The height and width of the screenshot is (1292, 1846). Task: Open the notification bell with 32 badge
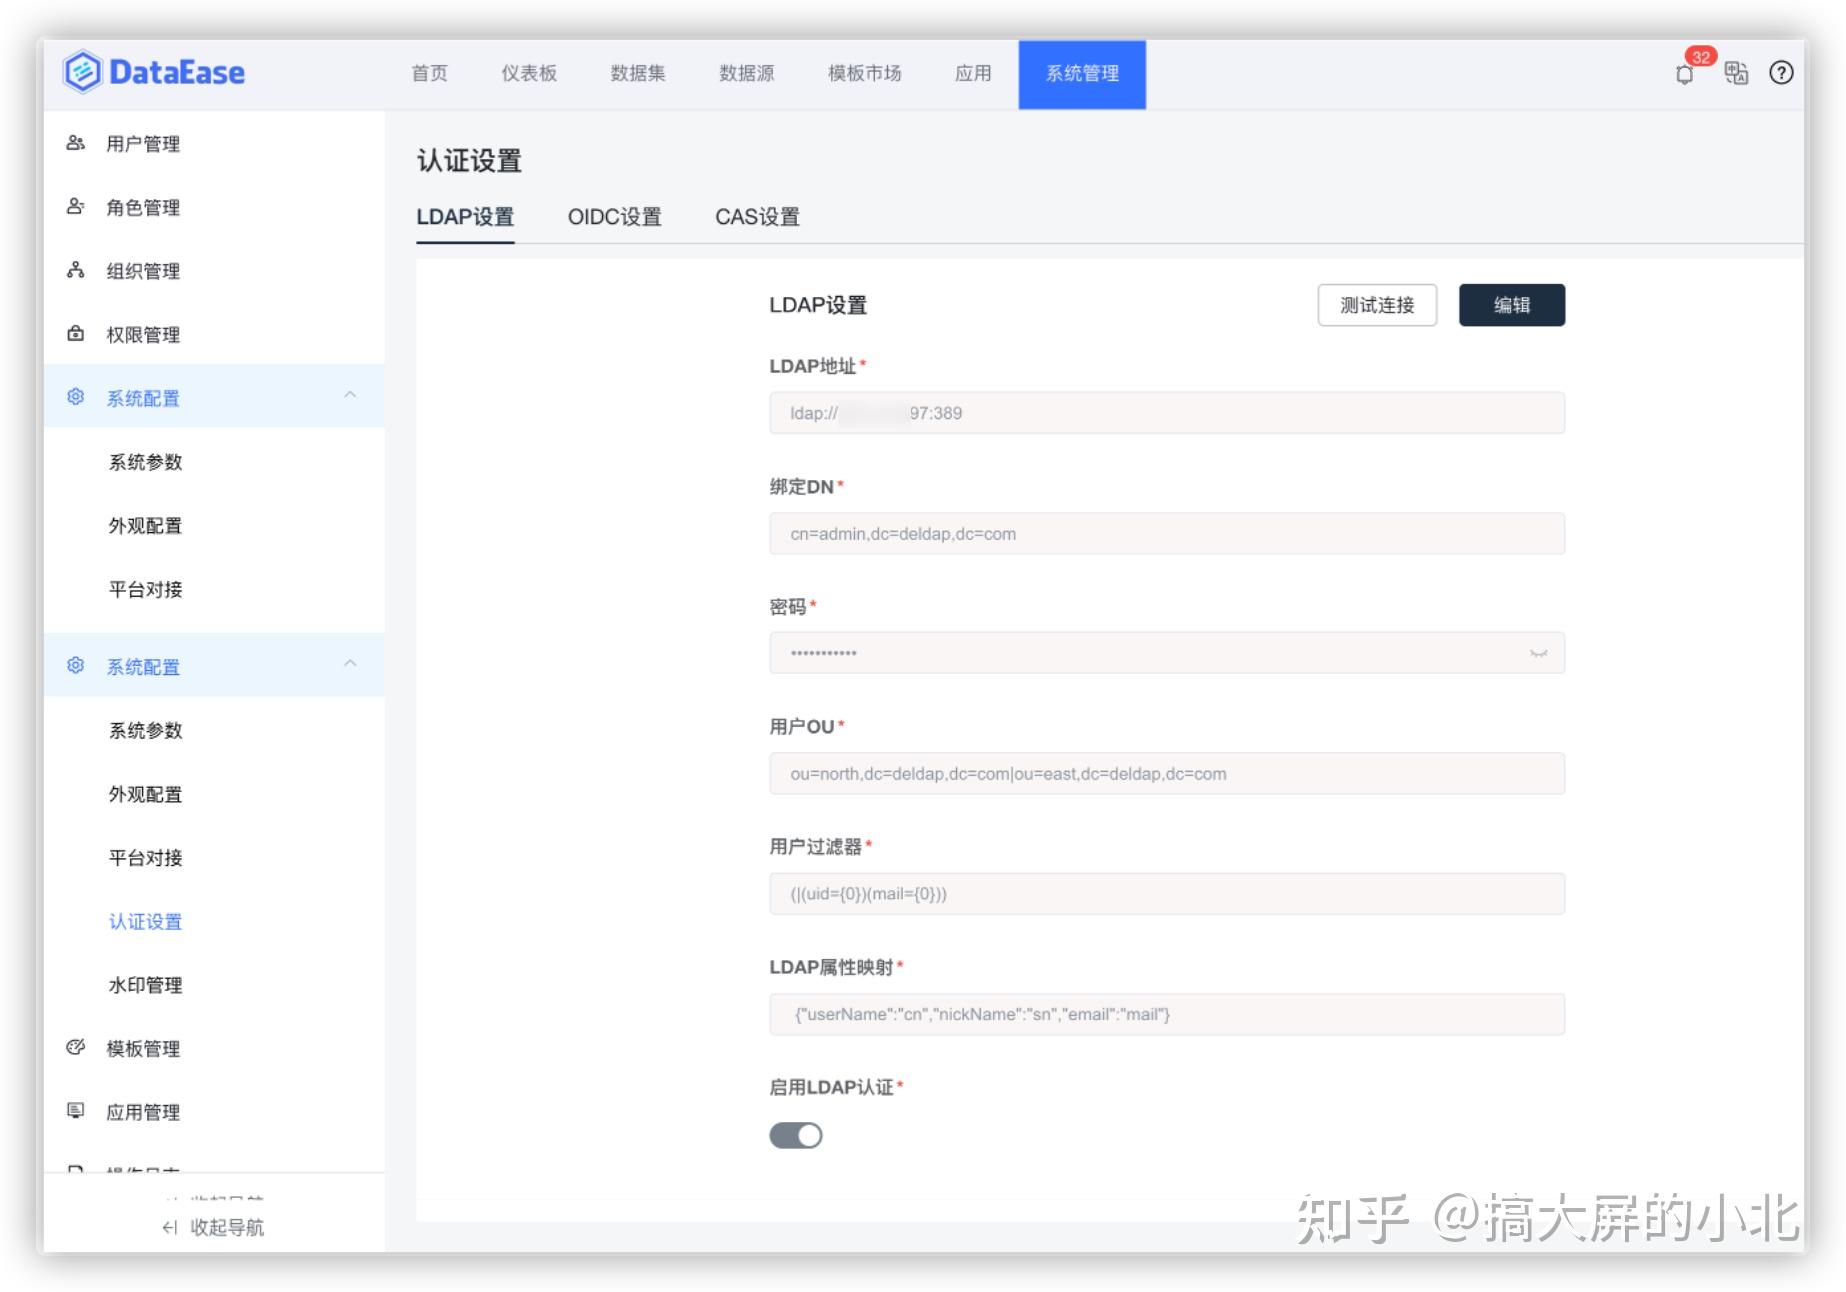click(1685, 74)
